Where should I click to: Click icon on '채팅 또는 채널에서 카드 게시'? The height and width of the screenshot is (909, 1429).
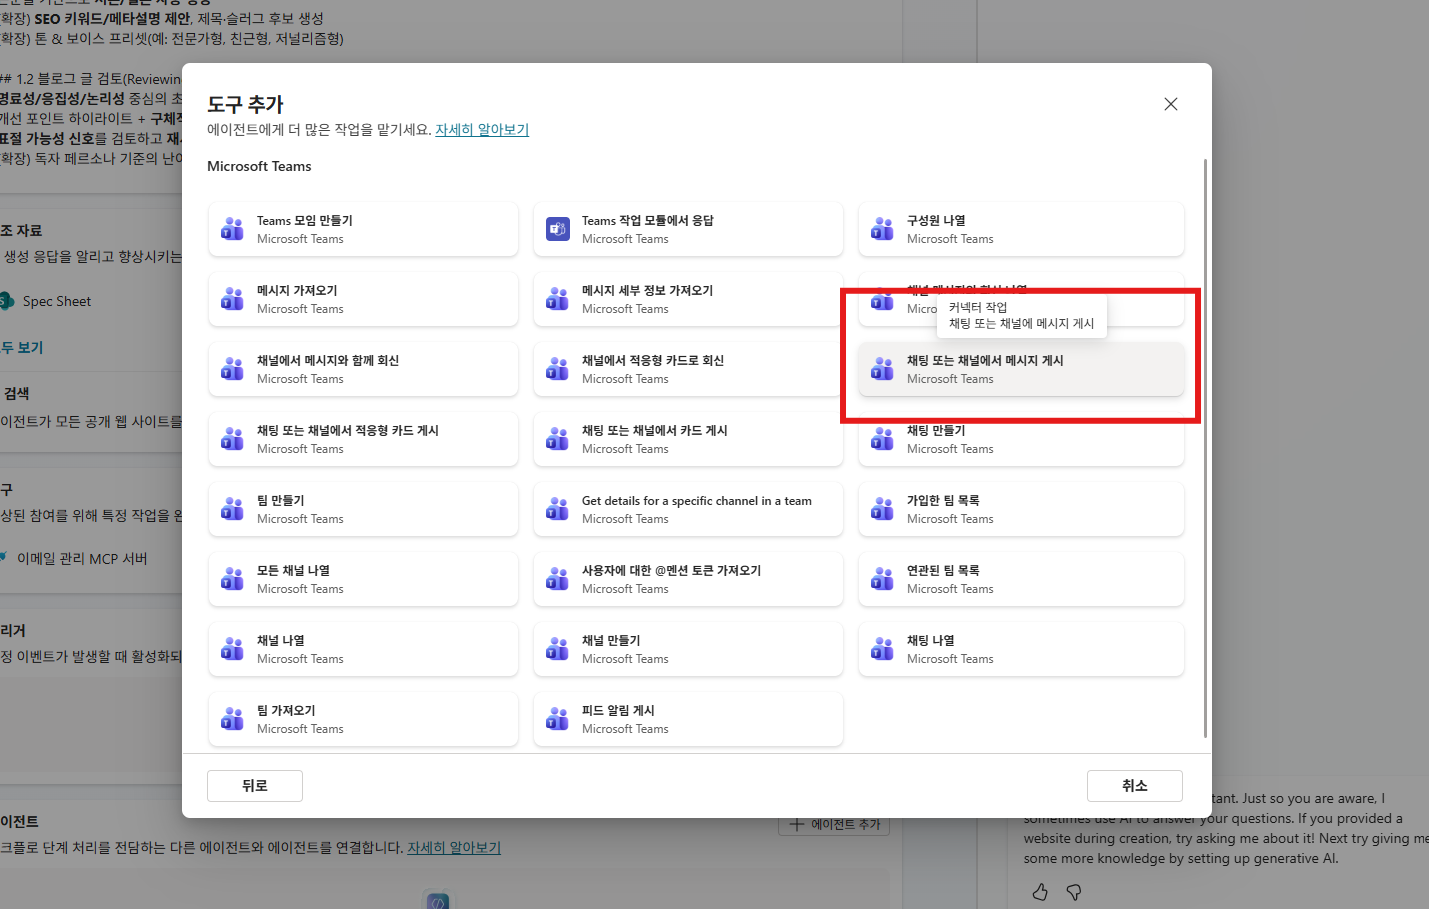coord(557,439)
